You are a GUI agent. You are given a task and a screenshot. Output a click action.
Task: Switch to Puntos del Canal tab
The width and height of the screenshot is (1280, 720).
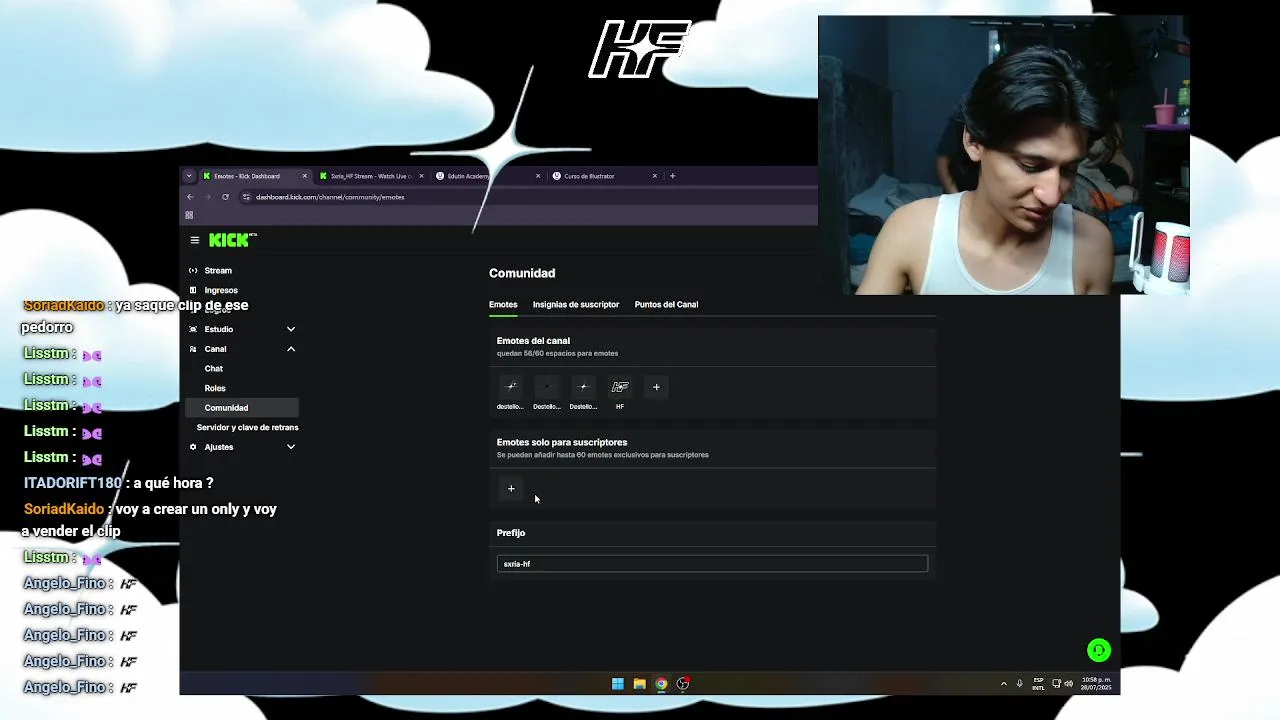666,305
